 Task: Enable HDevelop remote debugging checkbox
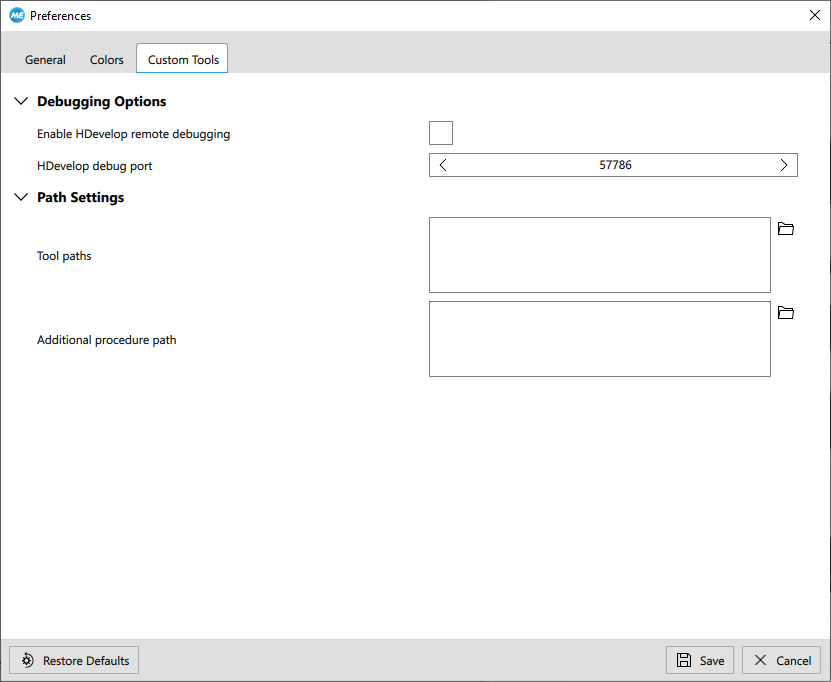[441, 133]
